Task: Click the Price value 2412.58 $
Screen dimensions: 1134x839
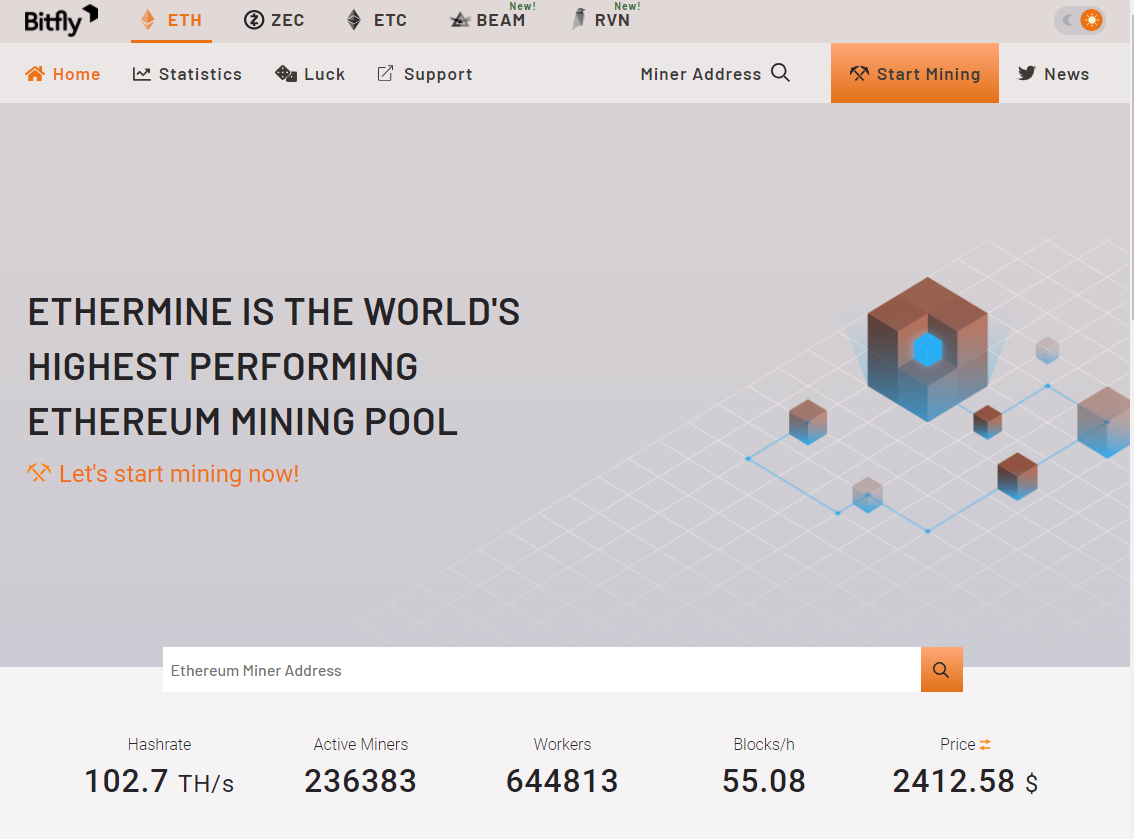Action: 965,781
